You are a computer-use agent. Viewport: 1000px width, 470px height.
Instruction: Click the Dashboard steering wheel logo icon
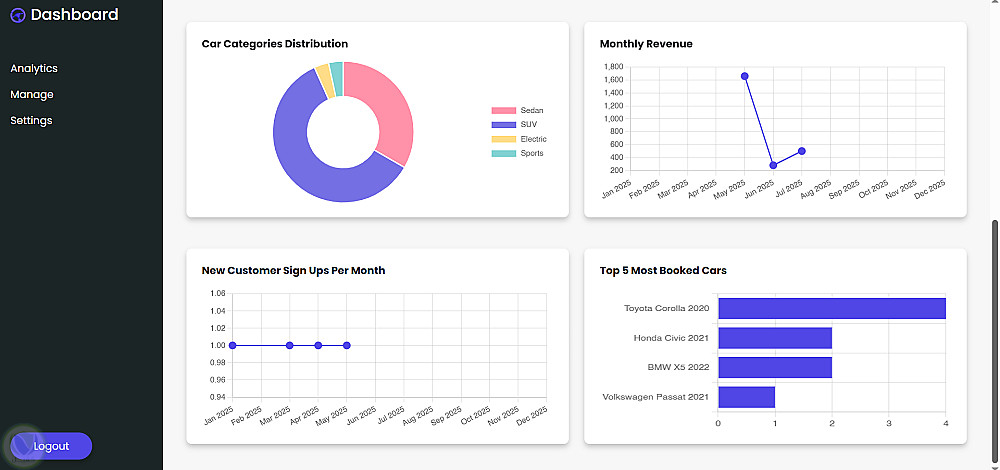click(x=18, y=15)
